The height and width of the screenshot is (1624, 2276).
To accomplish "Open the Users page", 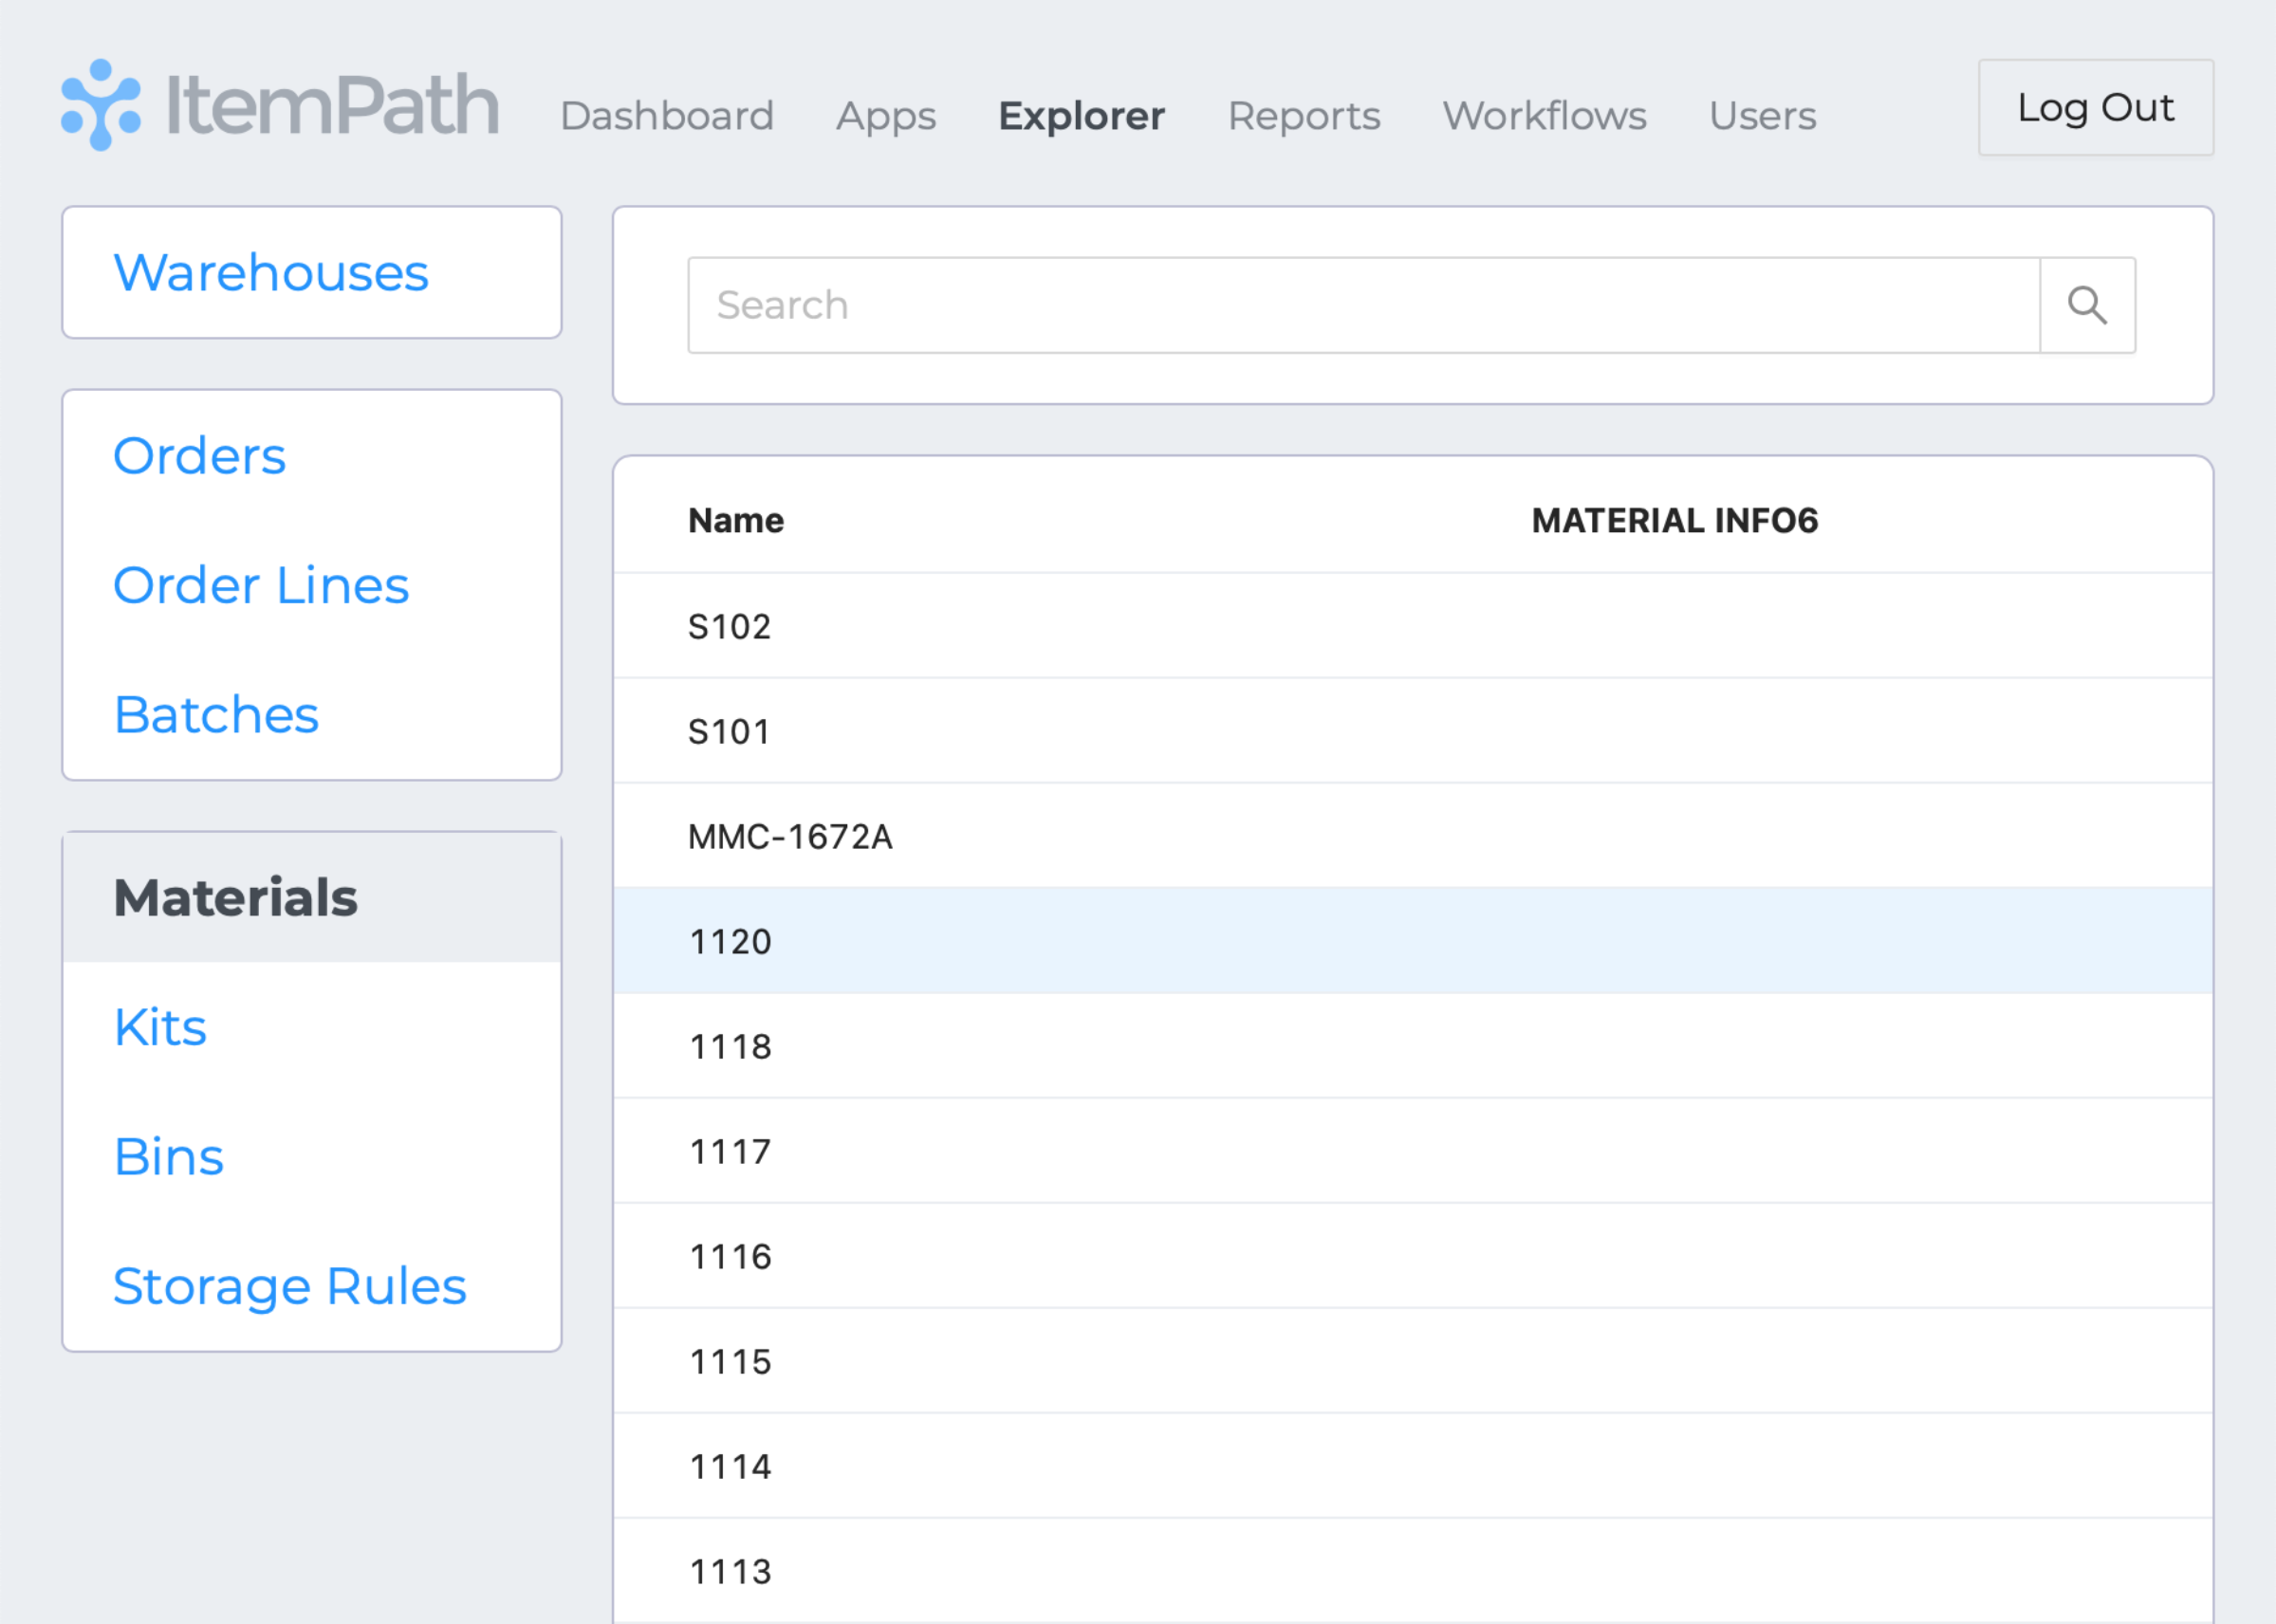I will tap(1762, 116).
